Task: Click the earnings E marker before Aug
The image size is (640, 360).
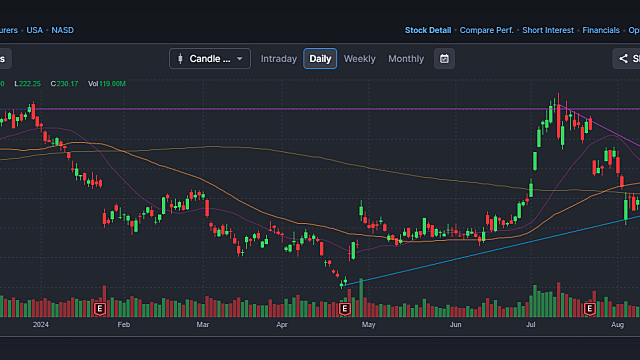Action: click(x=589, y=309)
